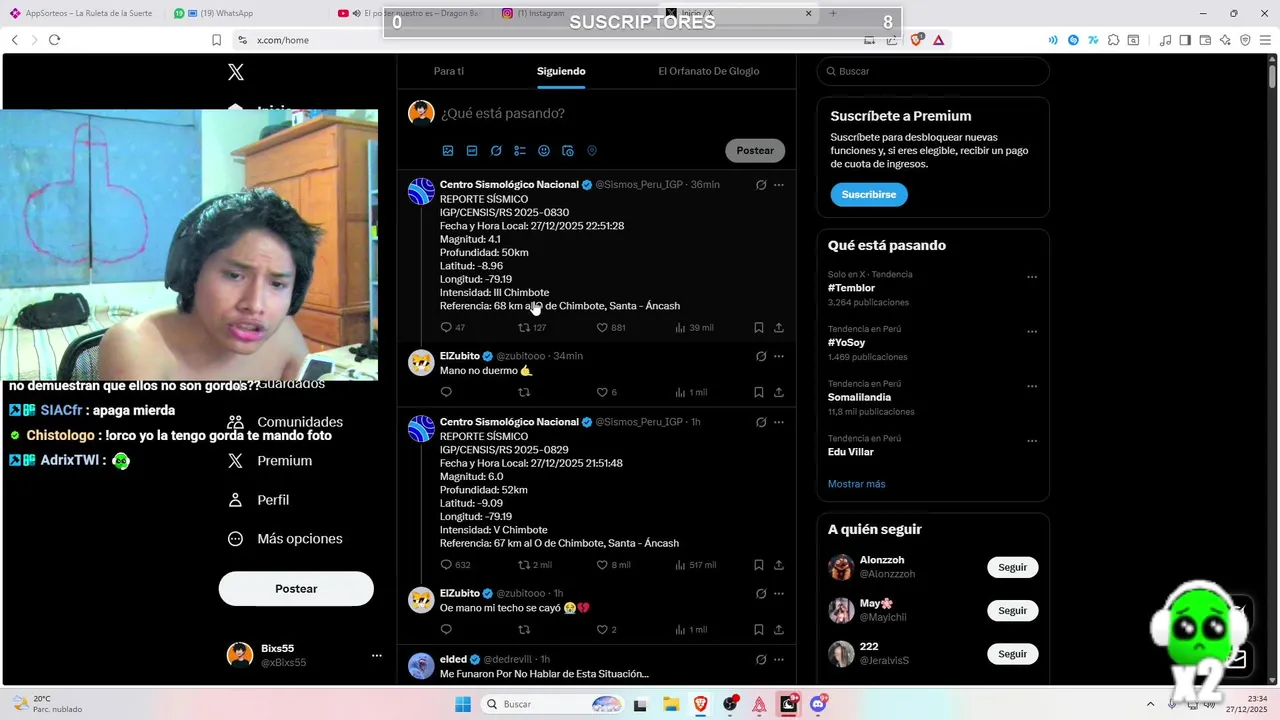Add media image to the new post

tap(448, 151)
